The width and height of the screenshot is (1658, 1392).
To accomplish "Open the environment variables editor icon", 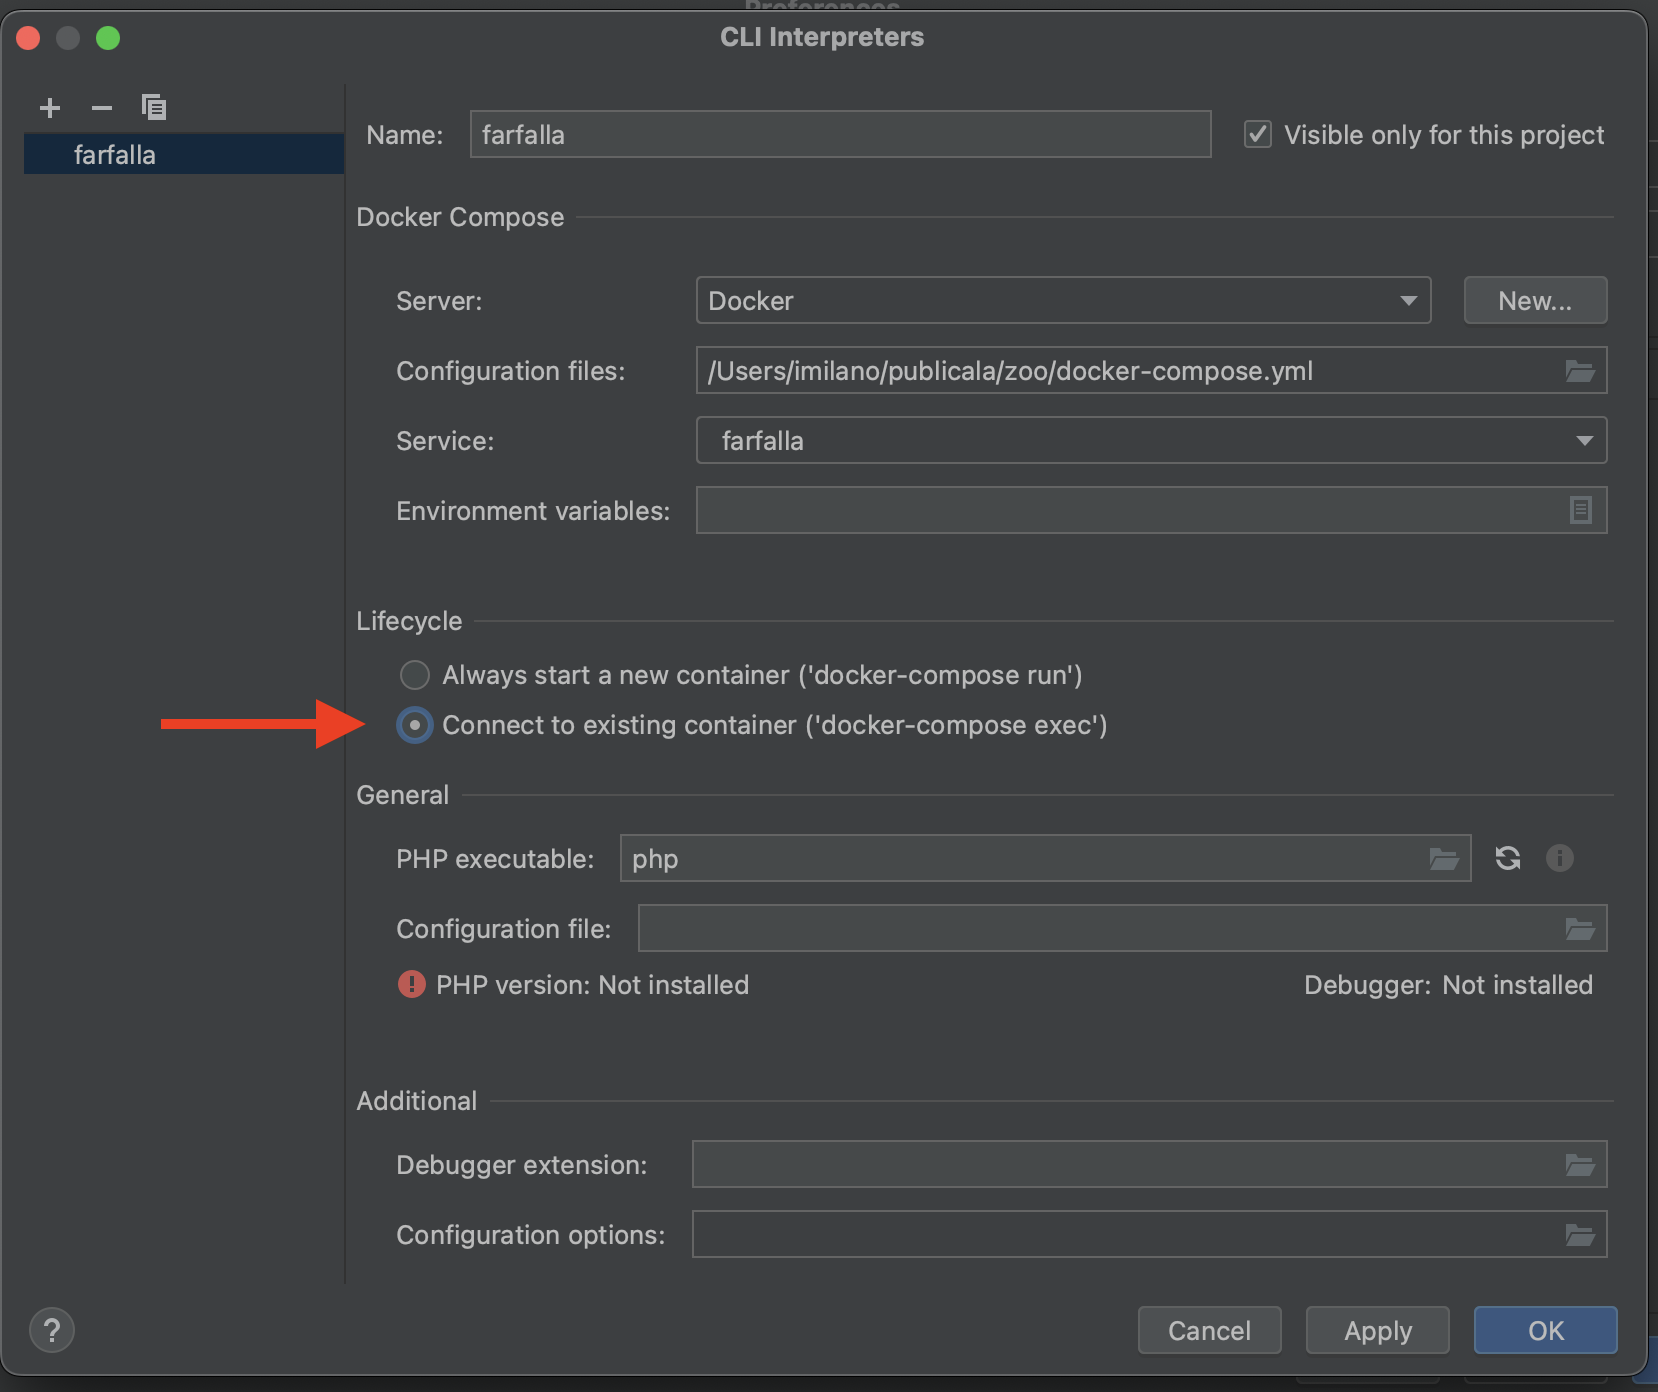I will click(x=1580, y=510).
